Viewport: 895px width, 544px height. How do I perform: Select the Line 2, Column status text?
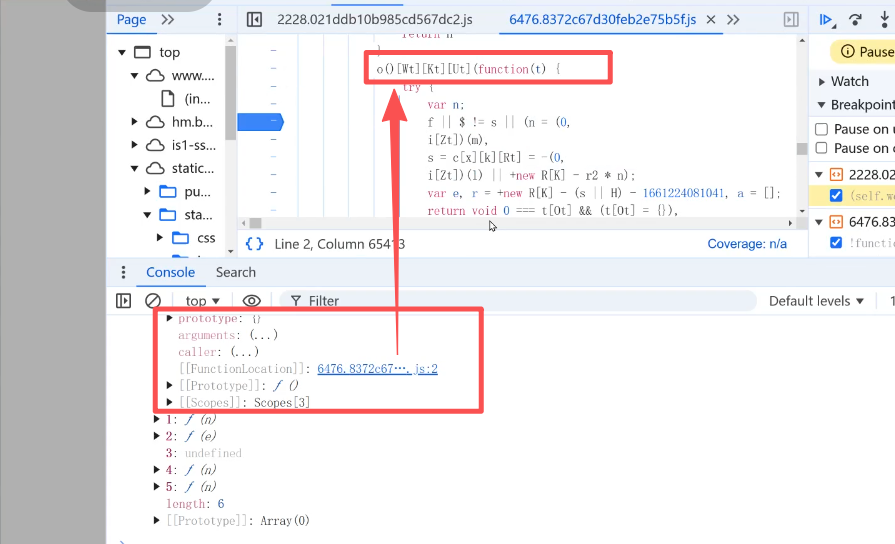(x=340, y=244)
